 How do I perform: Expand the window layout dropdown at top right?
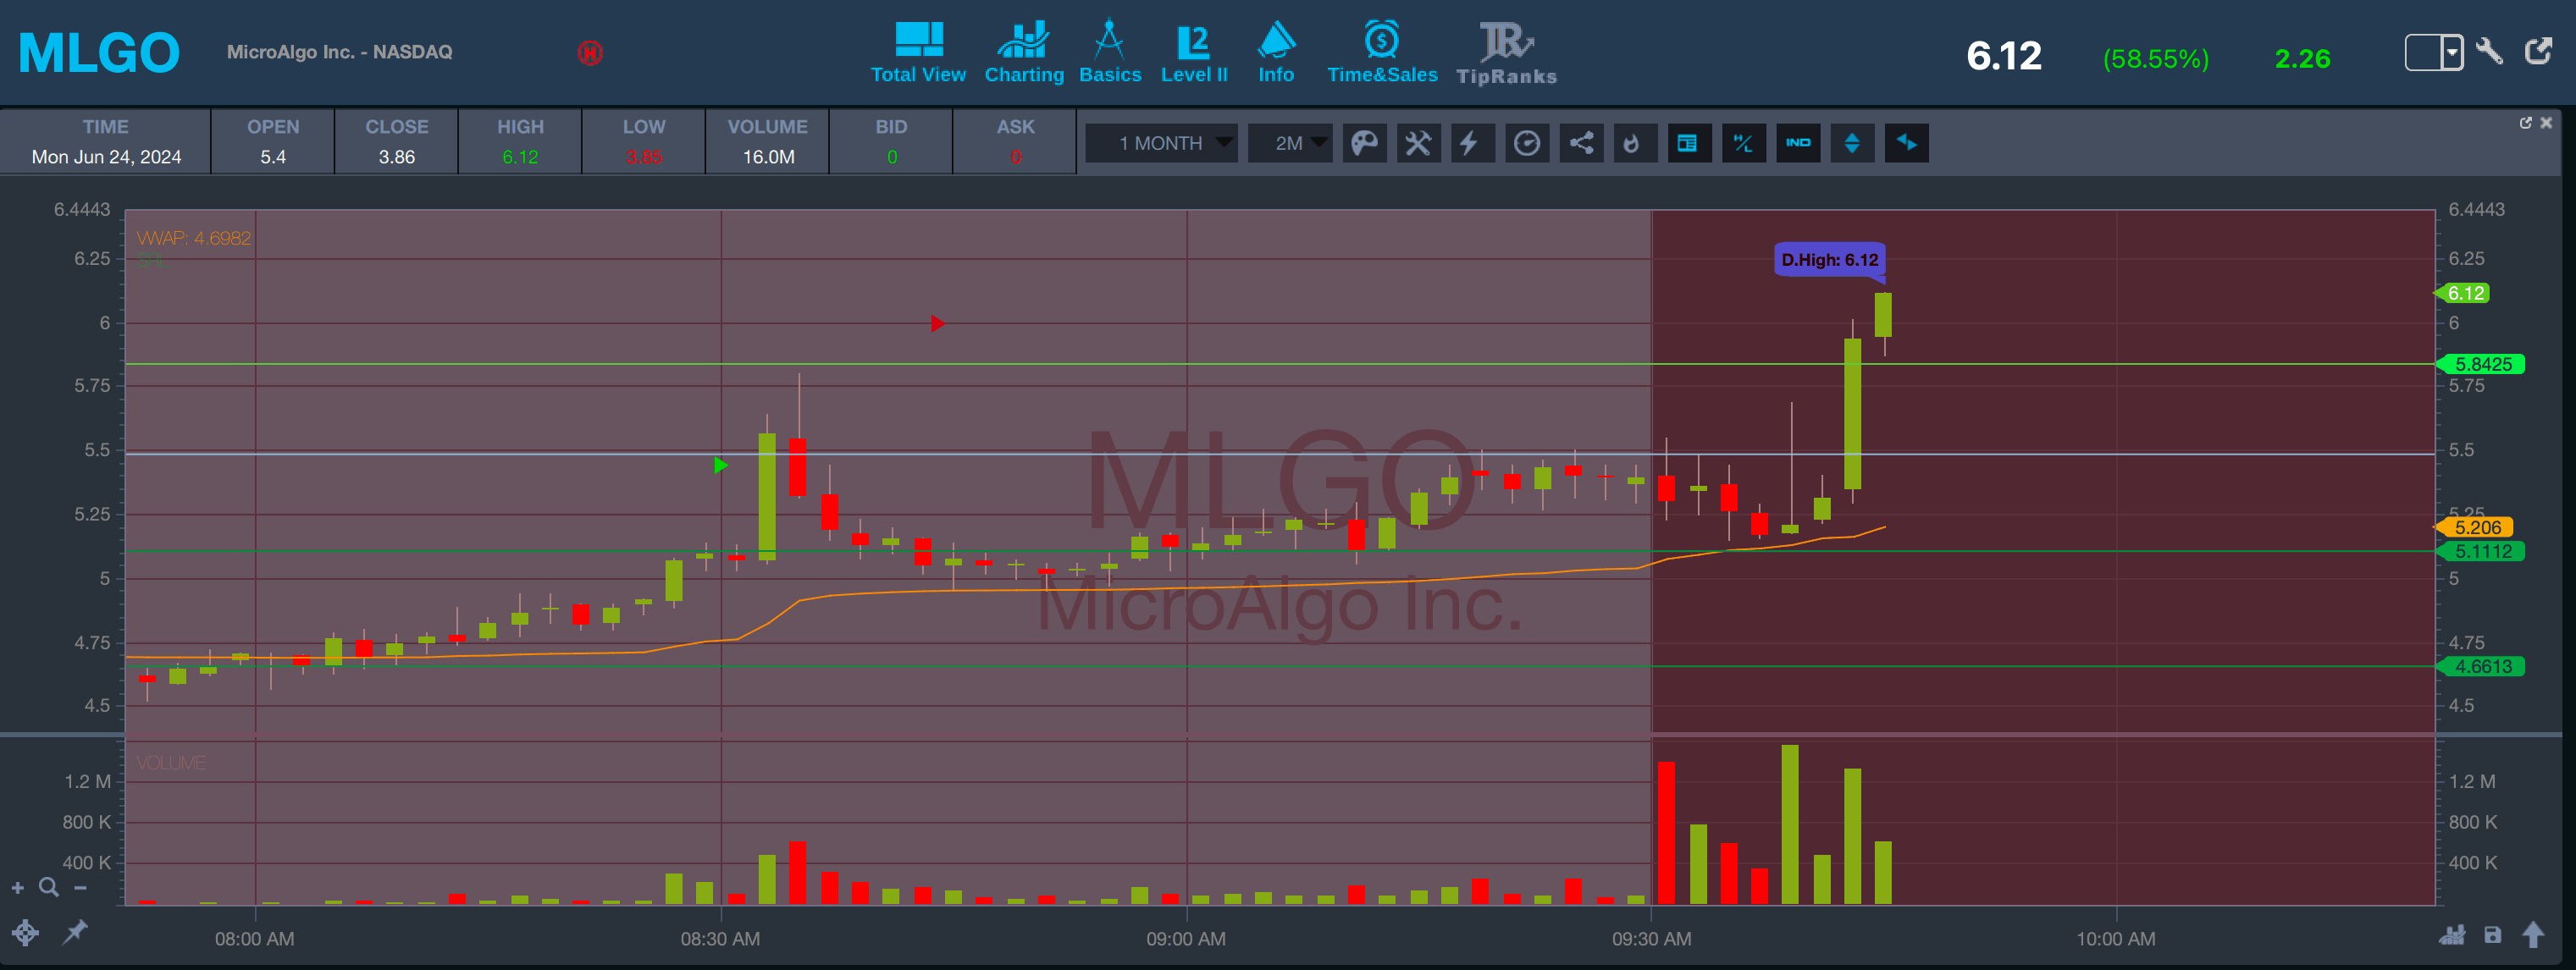pos(2452,52)
